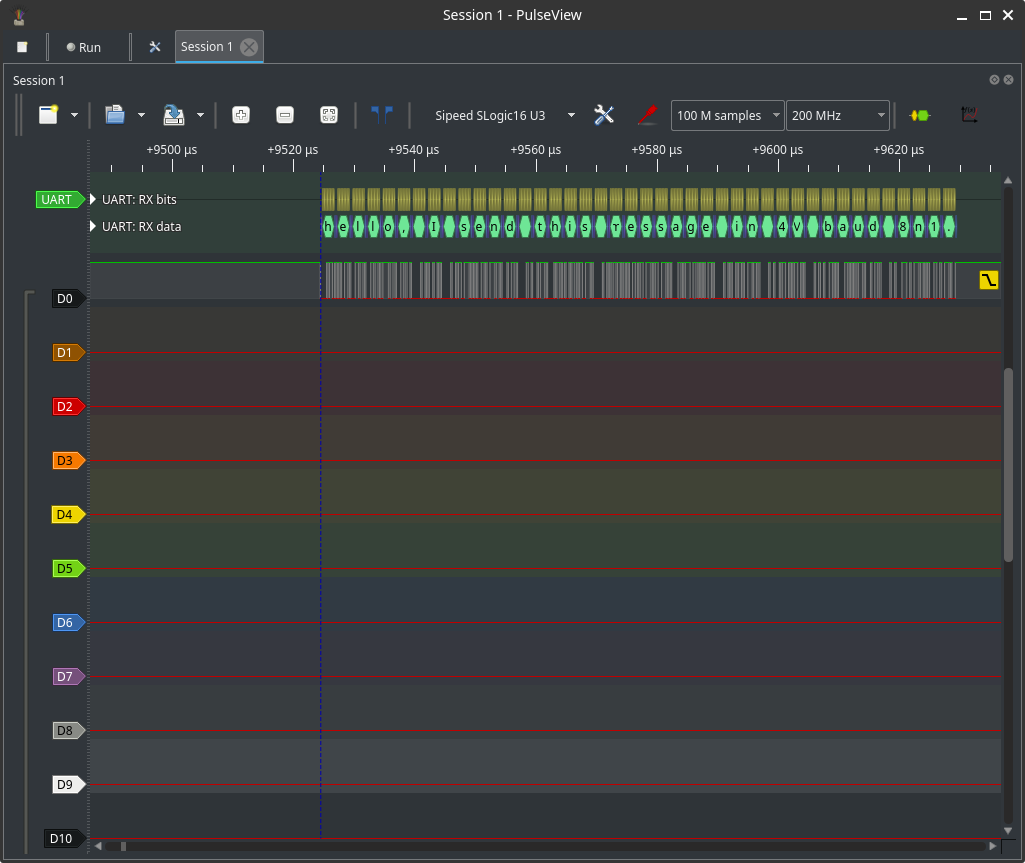Click the math signal icon
The height and width of the screenshot is (863, 1025).
(968, 115)
